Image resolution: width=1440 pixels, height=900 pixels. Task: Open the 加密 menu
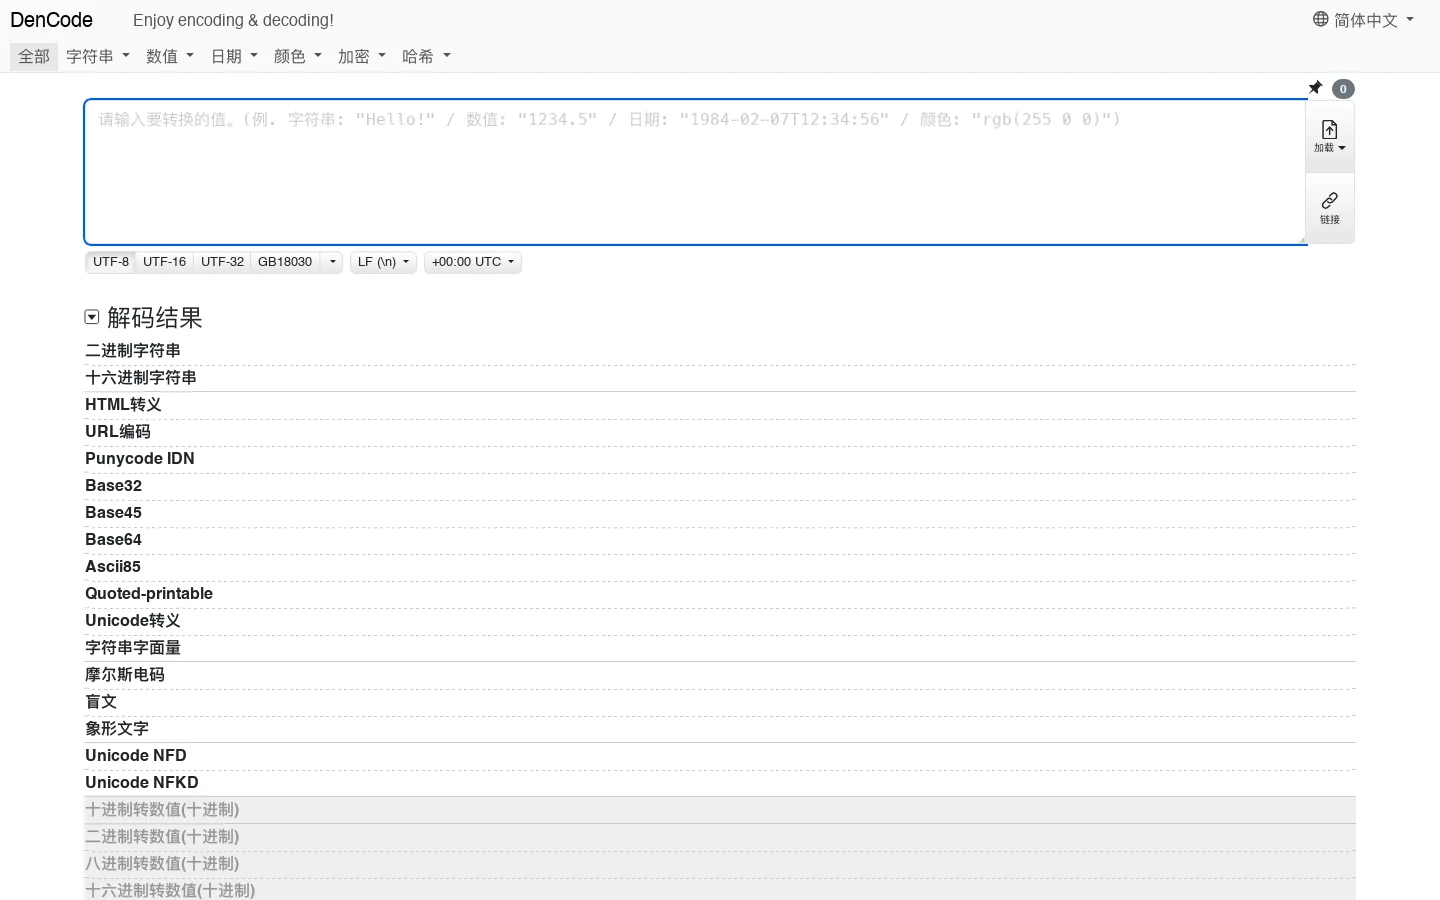pos(362,56)
